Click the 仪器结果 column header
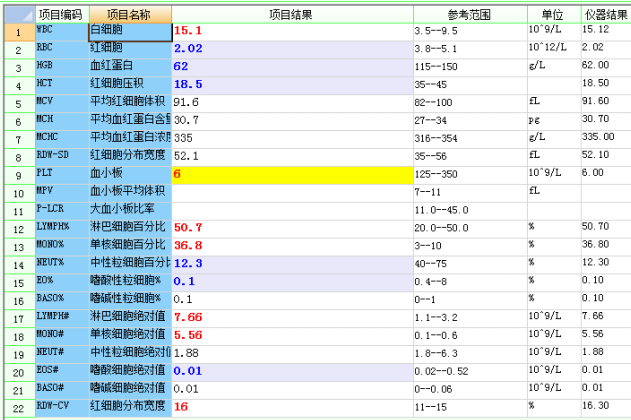 click(x=604, y=15)
